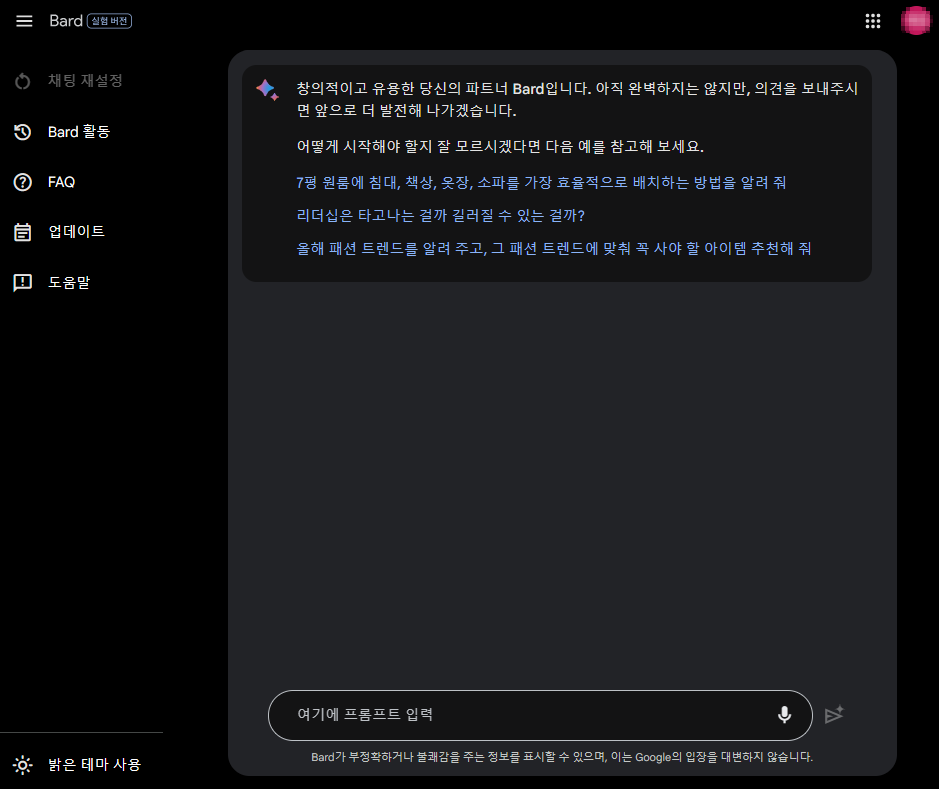The width and height of the screenshot is (939, 789).
Task: Click the sun icon for light theme
Action: (x=23, y=765)
